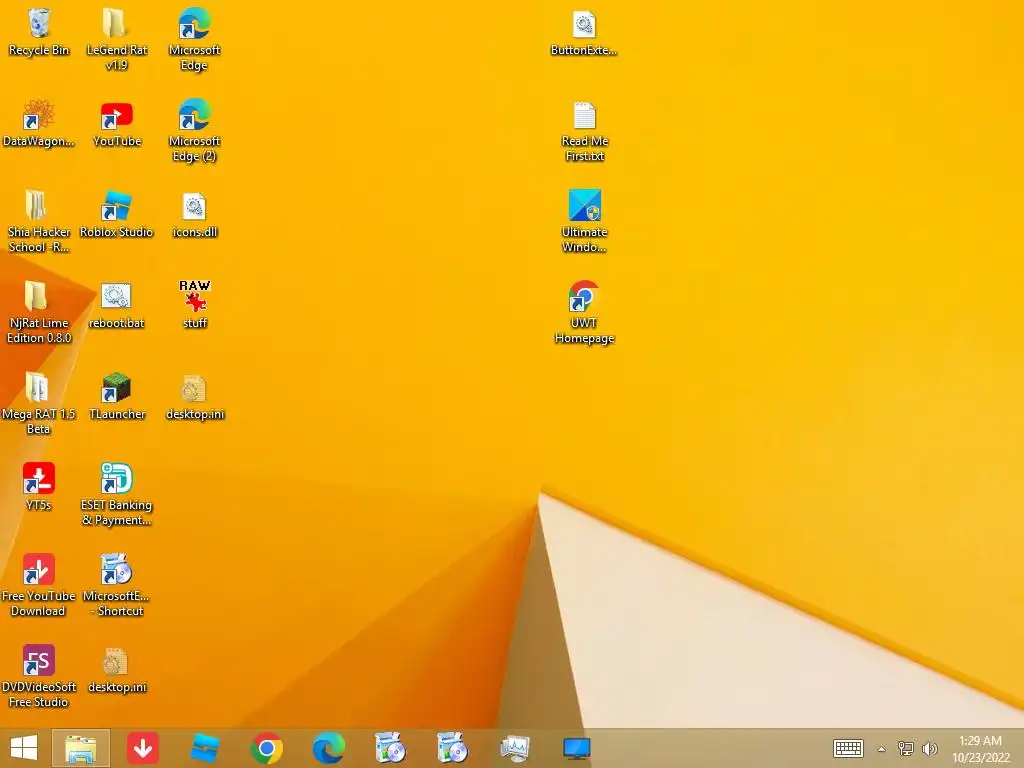Screen dimensions: 1024x768
Task: Select the desktop.ini file beside DVDVideoSoft
Action: pyautogui.click(x=116, y=669)
